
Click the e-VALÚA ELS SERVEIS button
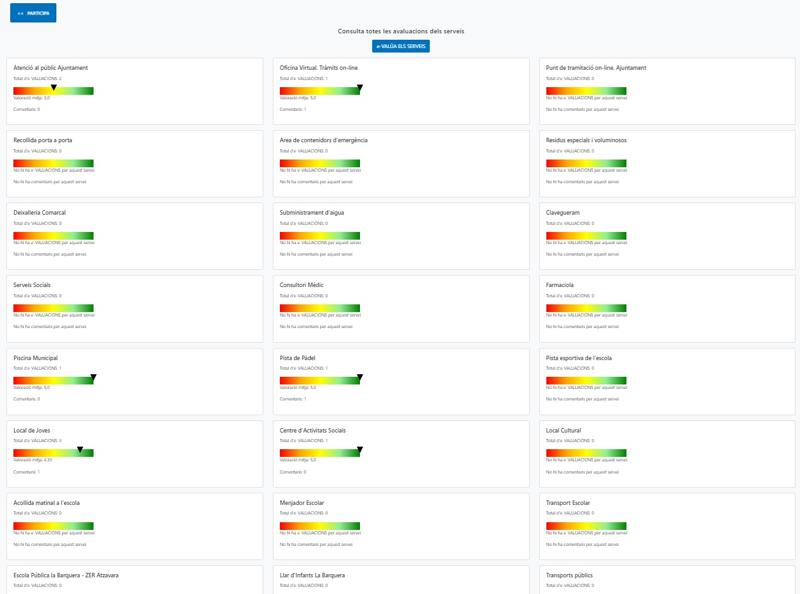pyautogui.click(x=401, y=46)
